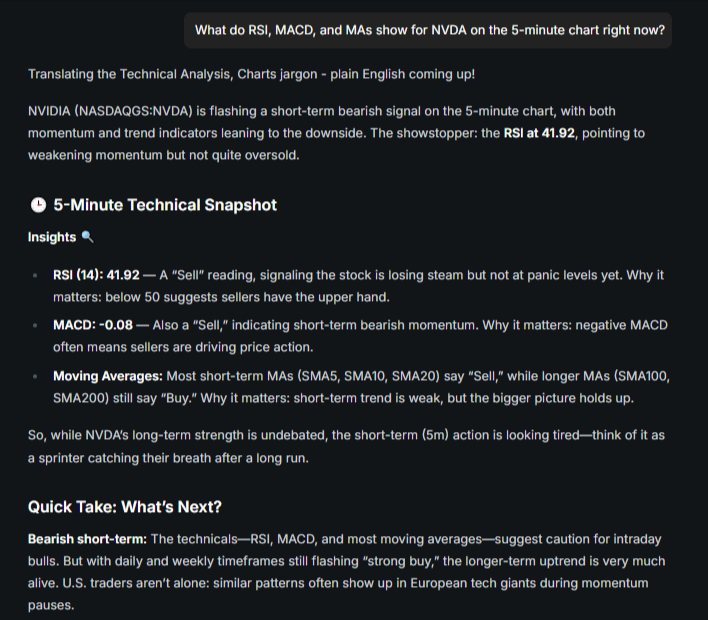Click the bold 'RSI (14): 41.92' label
The width and height of the screenshot is (708, 620).
[x=96, y=275]
